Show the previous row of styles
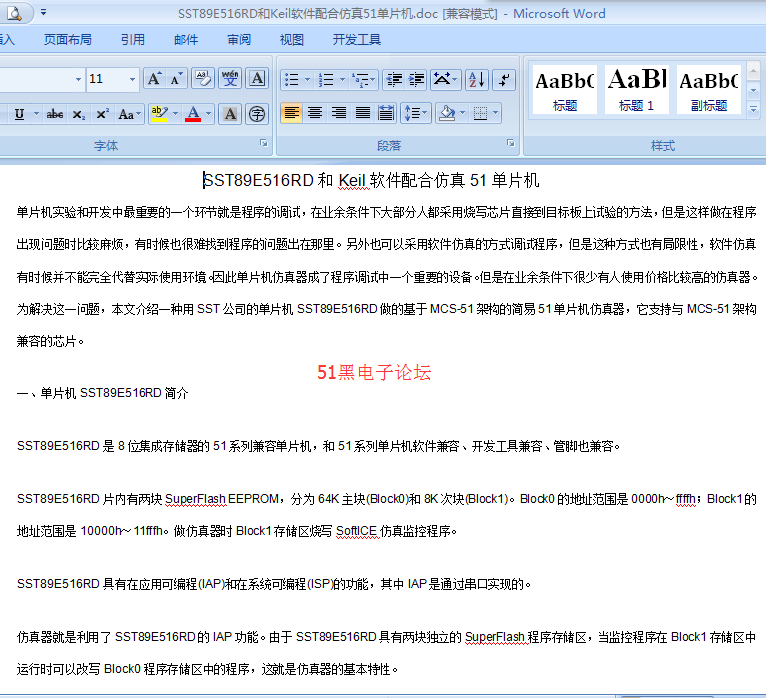Screen dimensions: 766x698 click(x=753, y=72)
